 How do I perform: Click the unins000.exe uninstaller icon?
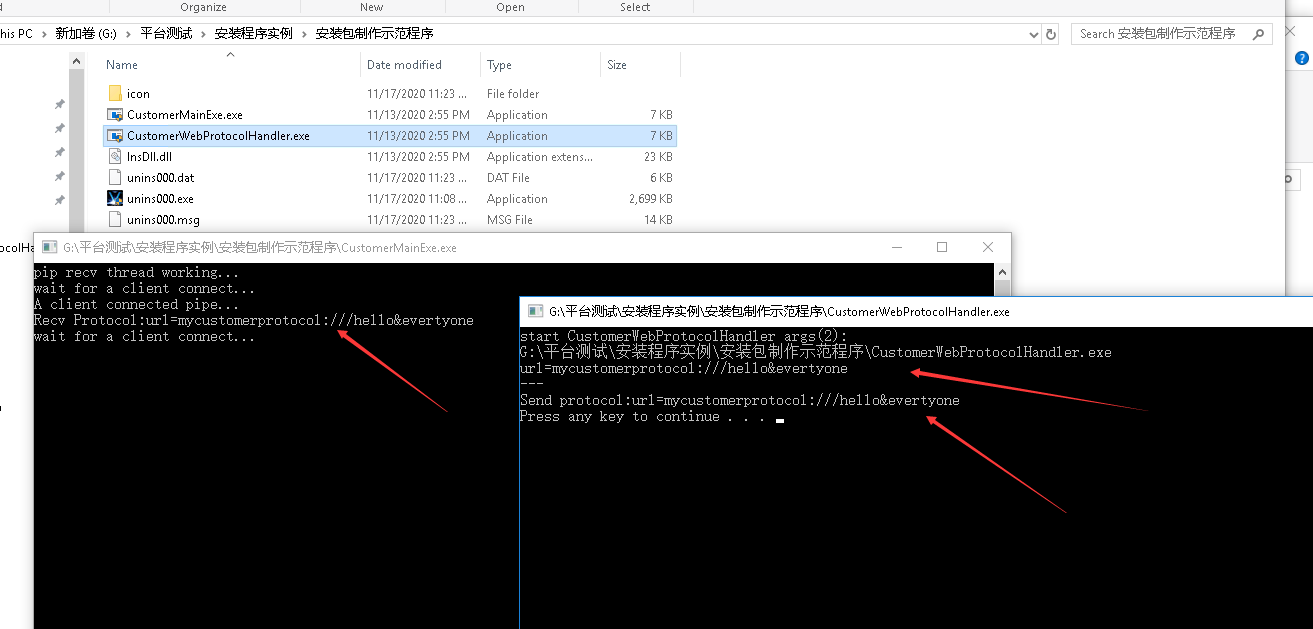pos(115,198)
